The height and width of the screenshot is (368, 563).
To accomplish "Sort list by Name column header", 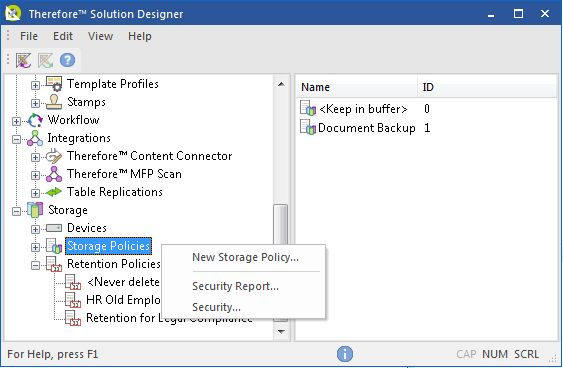I will coord(357,87).
